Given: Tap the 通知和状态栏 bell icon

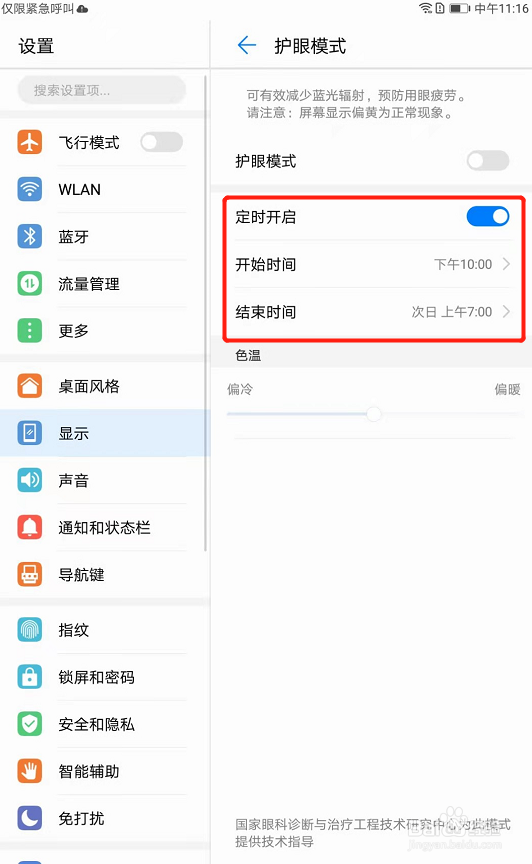Looking at the screenshot, I should click(30, 527).
